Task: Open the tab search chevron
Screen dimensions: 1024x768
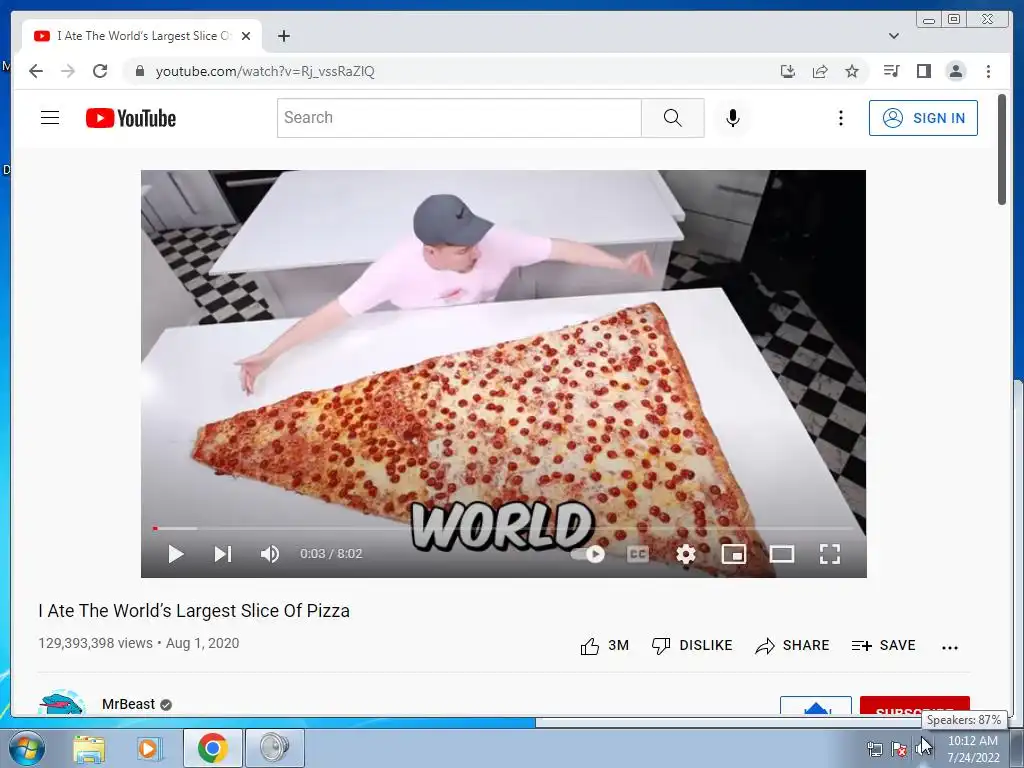Action: 894,36
